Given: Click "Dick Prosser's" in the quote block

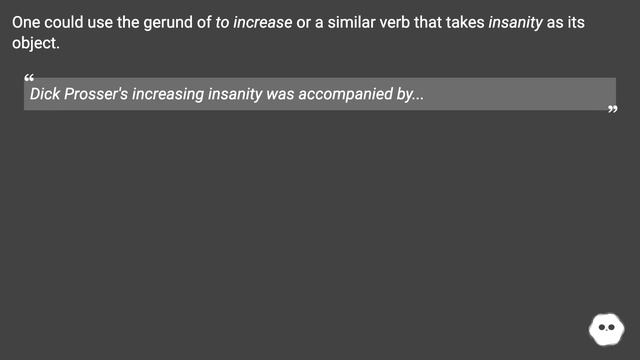Looking at the screenshot, I should (x=79, y=94).
